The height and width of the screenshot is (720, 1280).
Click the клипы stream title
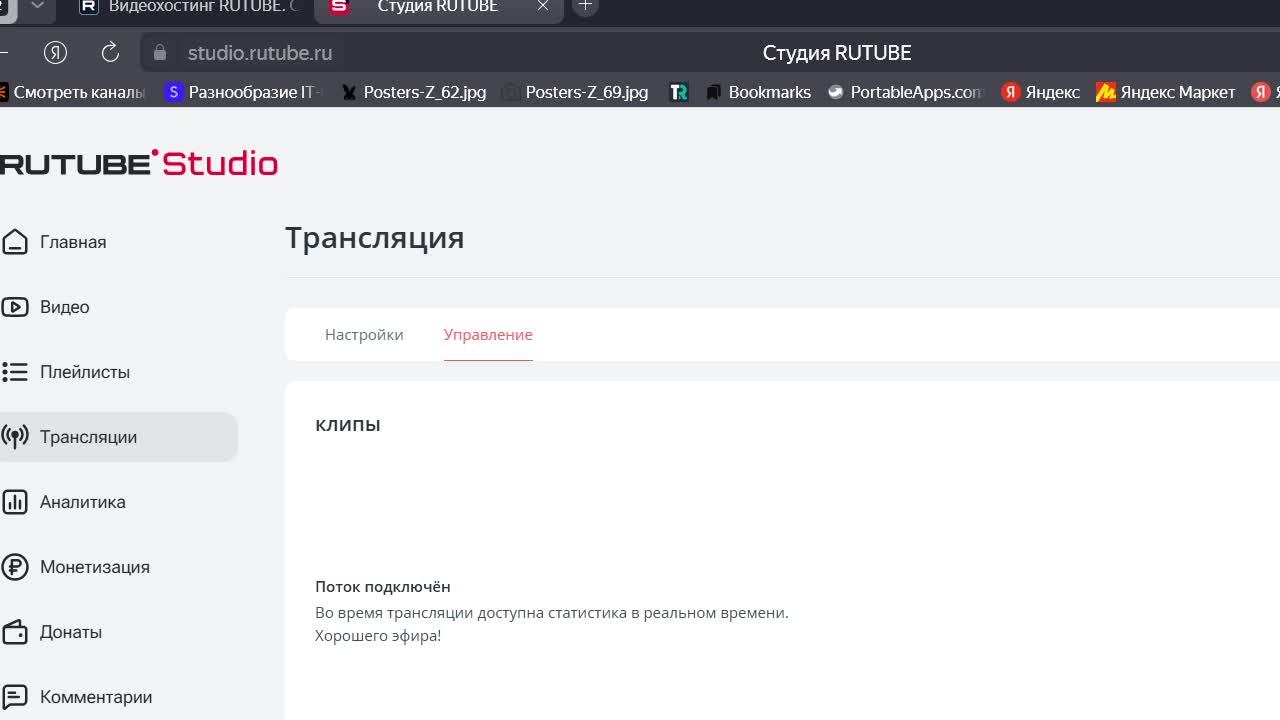click(x=348, y=425)
